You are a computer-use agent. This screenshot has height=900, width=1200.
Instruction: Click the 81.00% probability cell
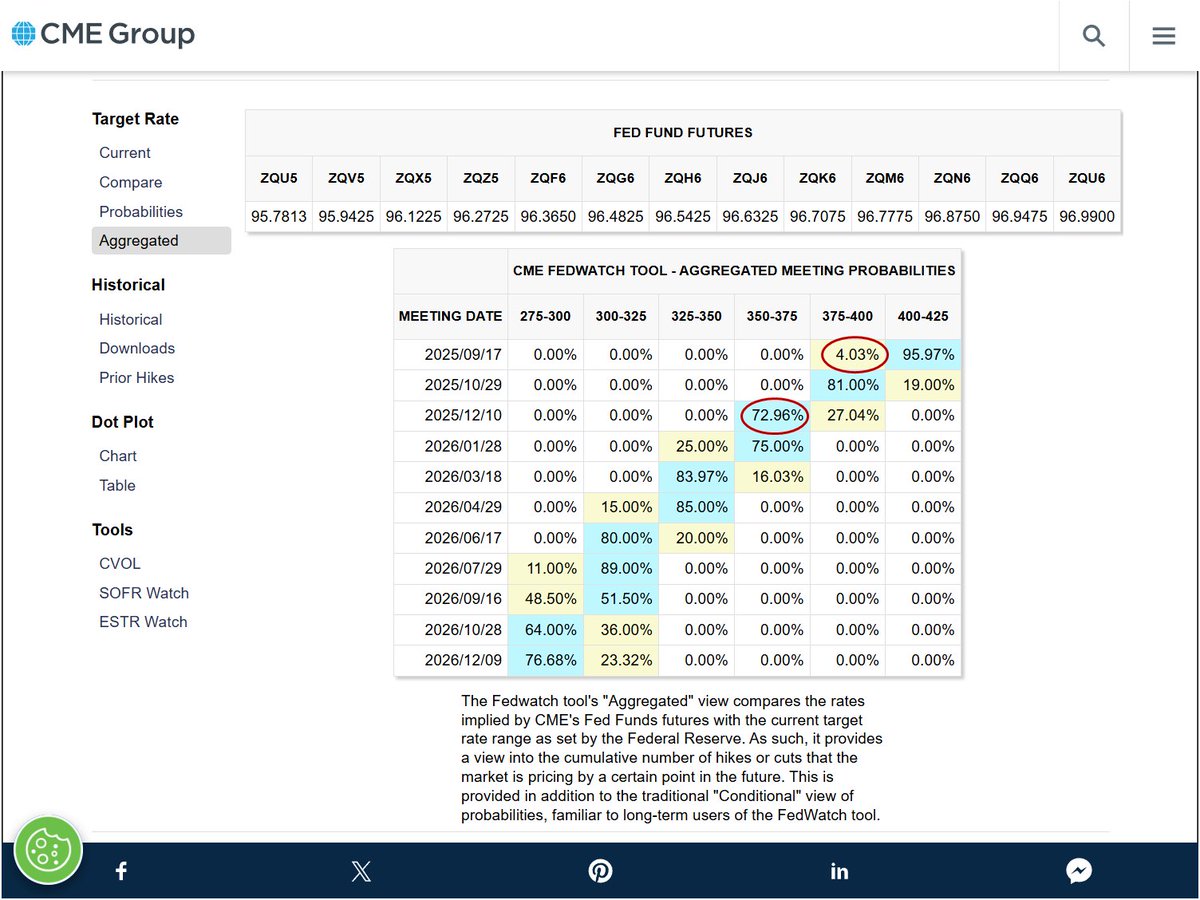[848, 385]
